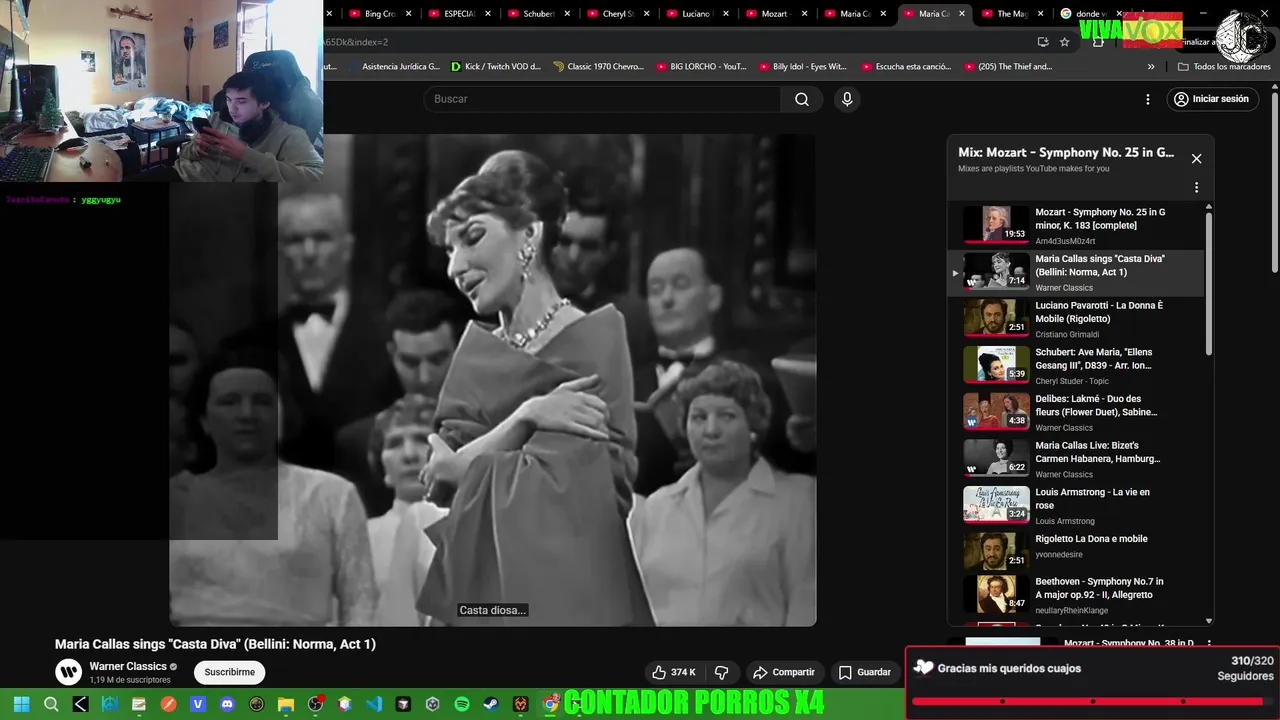Open Billy Idol Eyes Without bookmark
The image size is (1280, 720).
pyautogui.click(x=803, y=67)
